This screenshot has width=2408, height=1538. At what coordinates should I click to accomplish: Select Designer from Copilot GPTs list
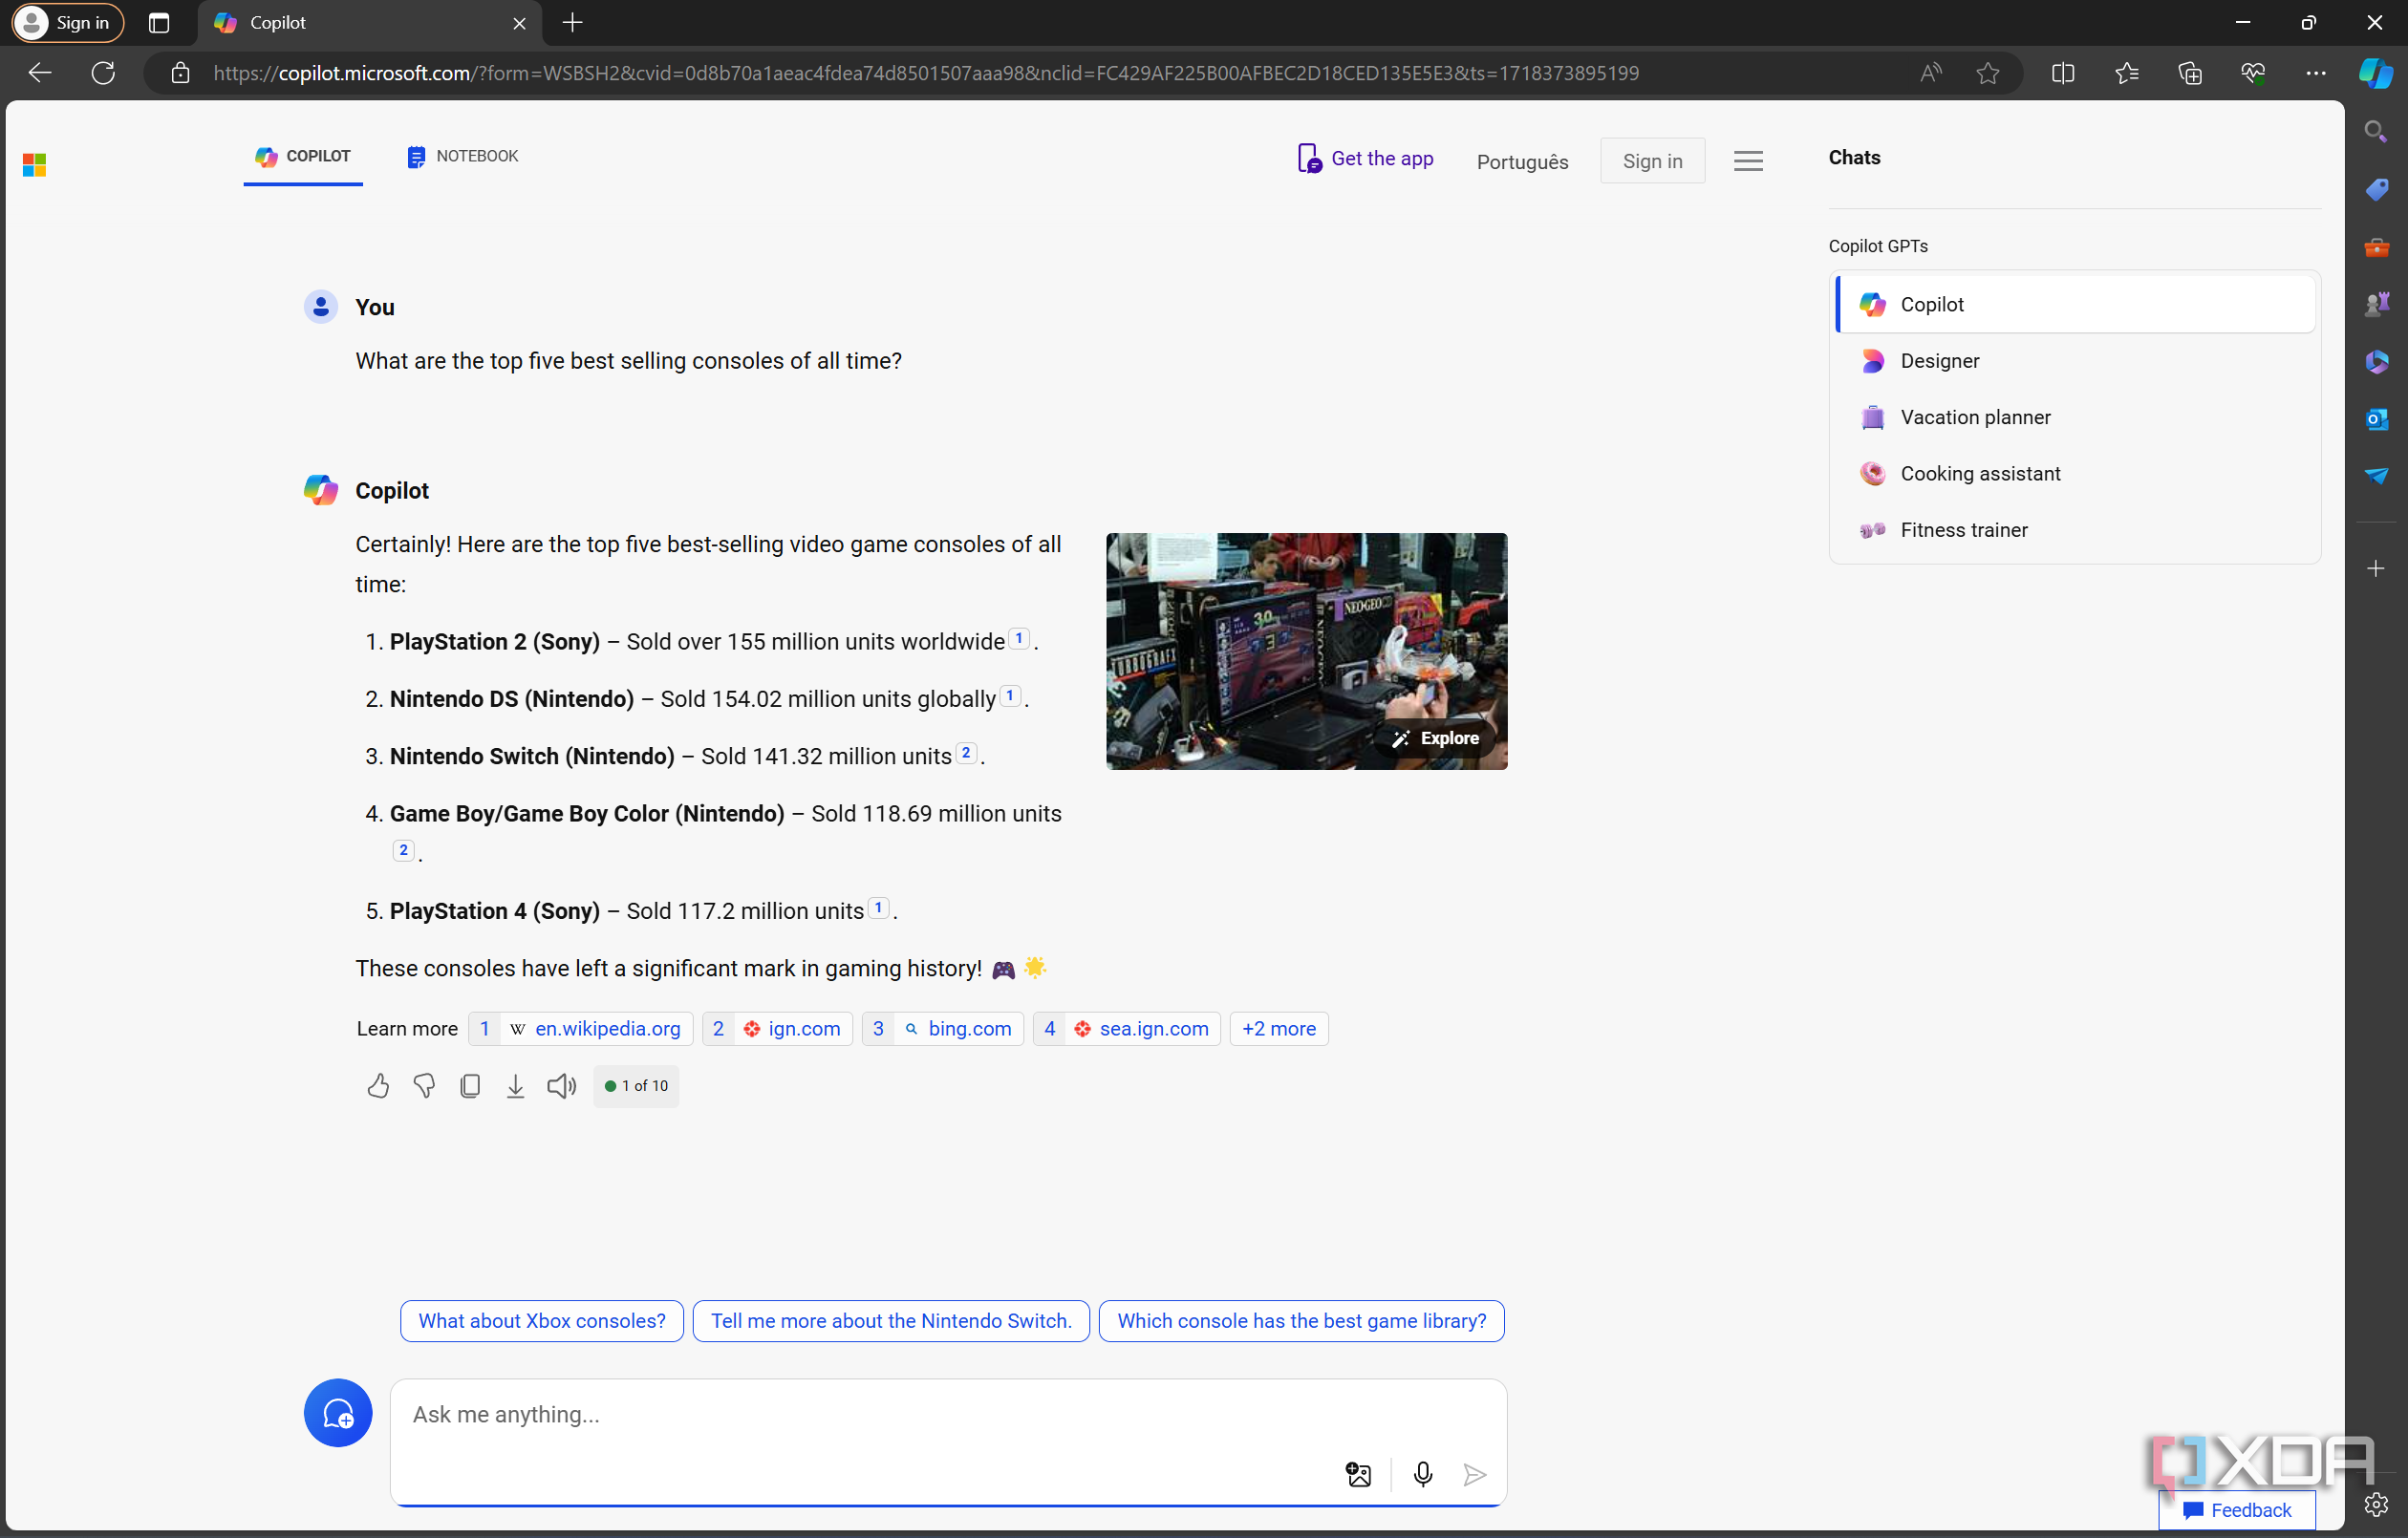point(1939,361)
